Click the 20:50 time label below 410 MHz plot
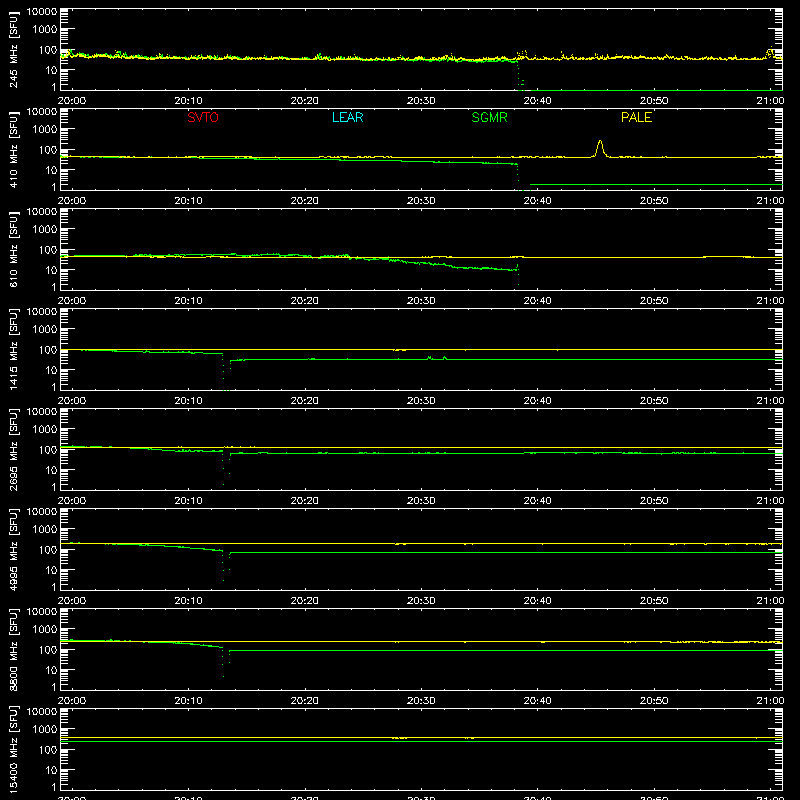Viewport: 800px width, 800px height. [x=654, y=201]
